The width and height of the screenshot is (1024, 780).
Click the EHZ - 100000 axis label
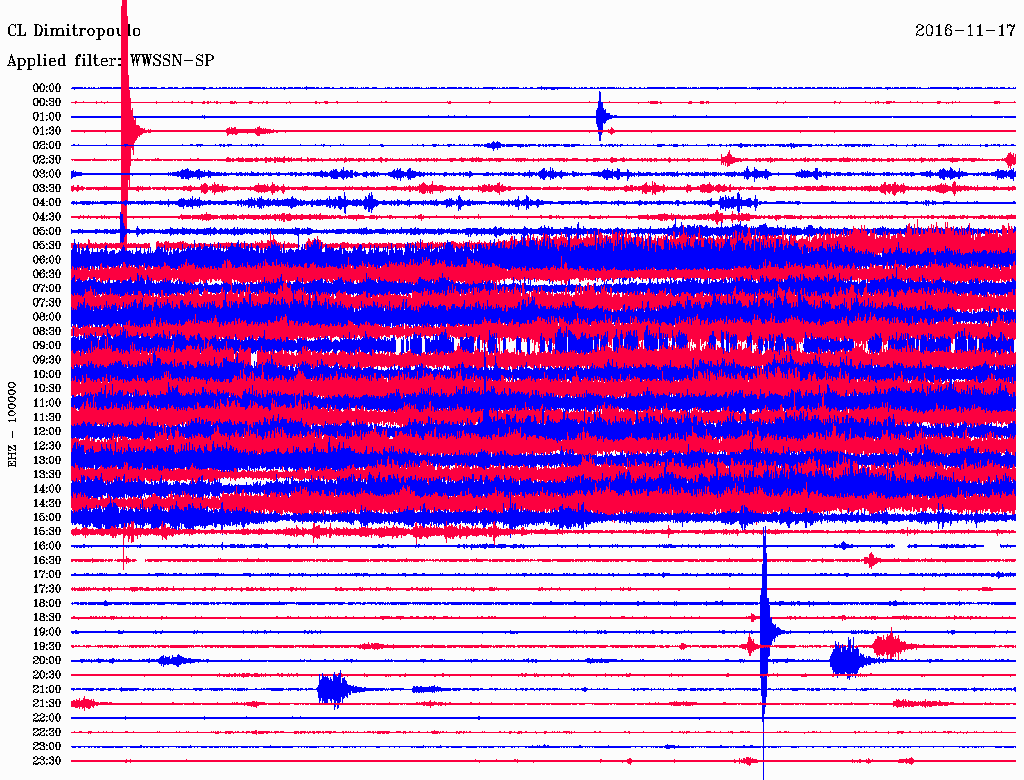click(x=12, y=425)
